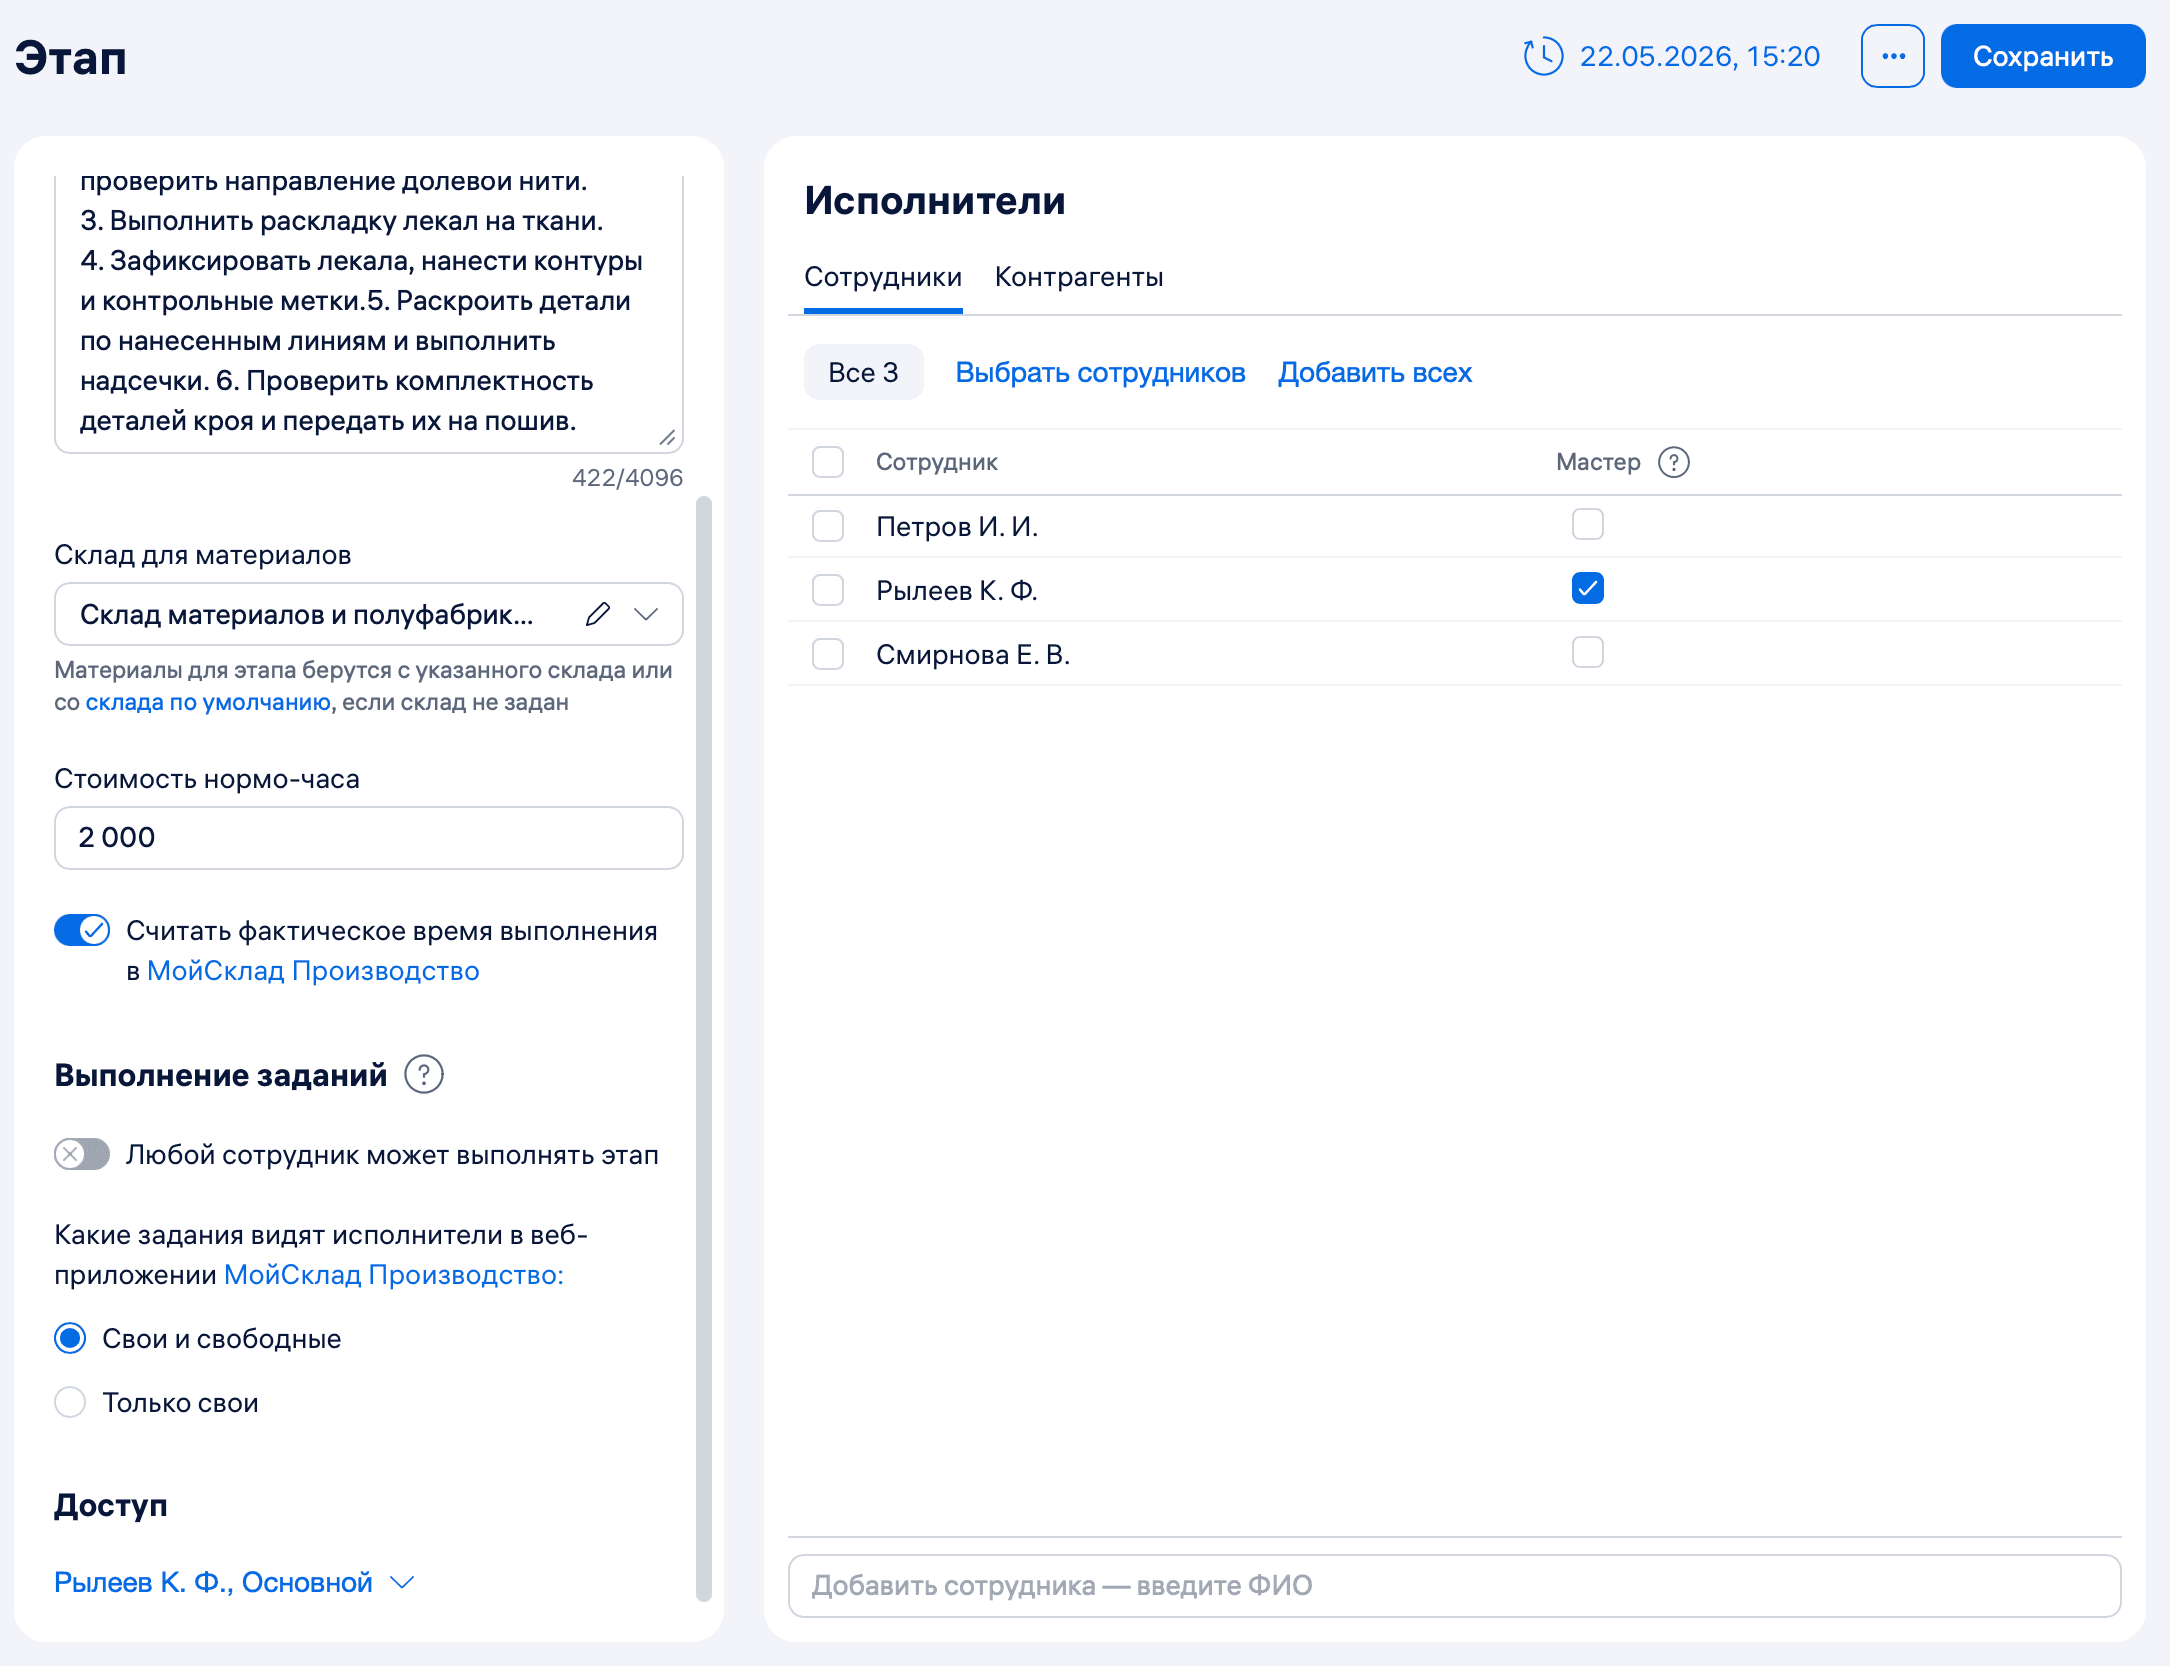Click the 422/4096 character counter
The height and width of the screenshot is (1666, 2170).
pyautogui.click(x=627, y=478)
